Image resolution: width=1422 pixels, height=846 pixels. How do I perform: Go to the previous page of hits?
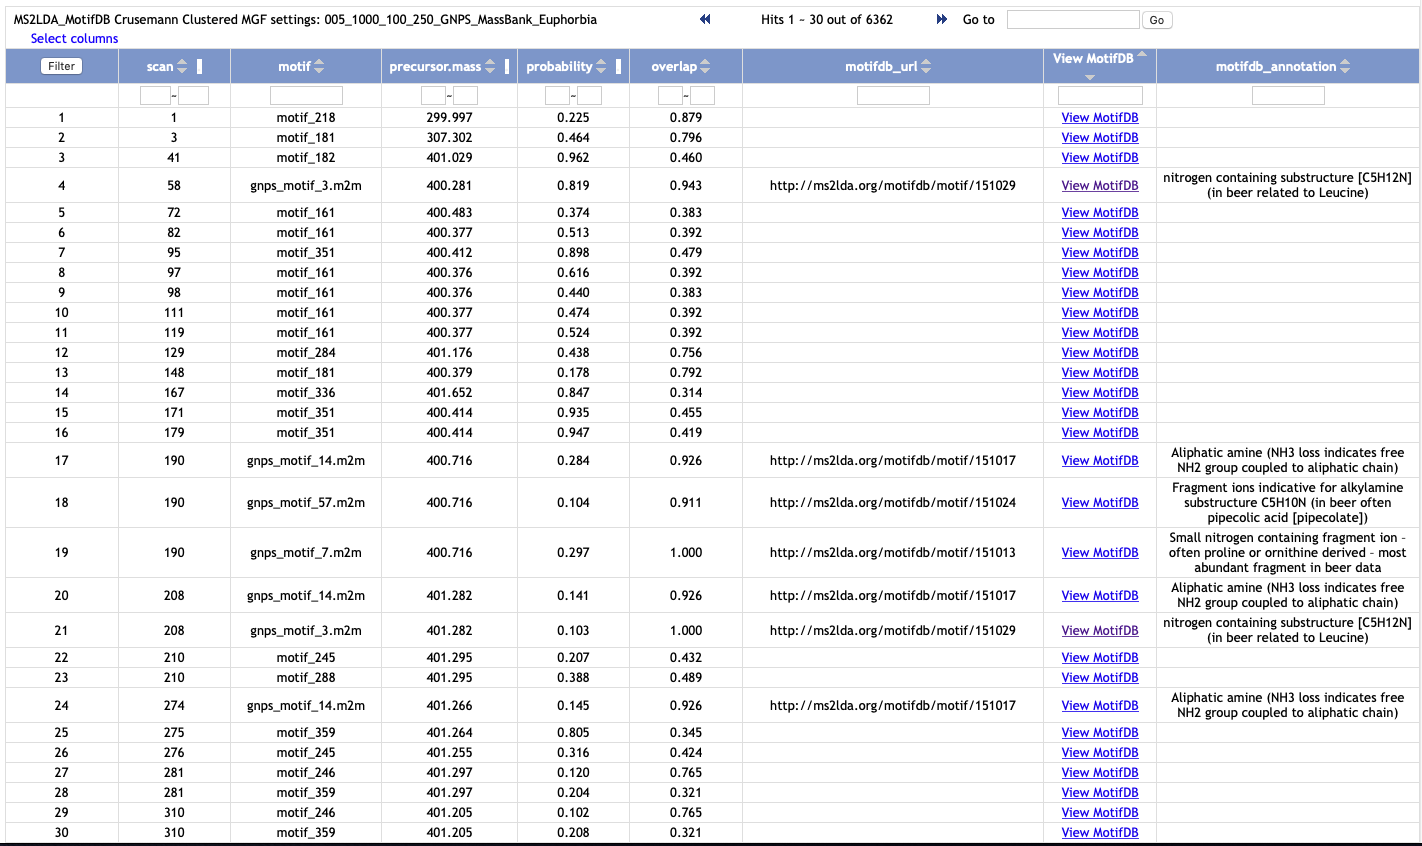705,19
